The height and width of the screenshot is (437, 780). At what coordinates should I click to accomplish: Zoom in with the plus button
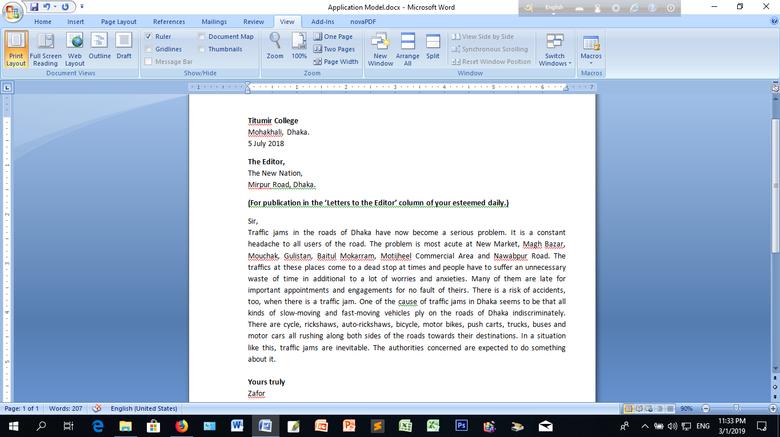tap(773, 409)
